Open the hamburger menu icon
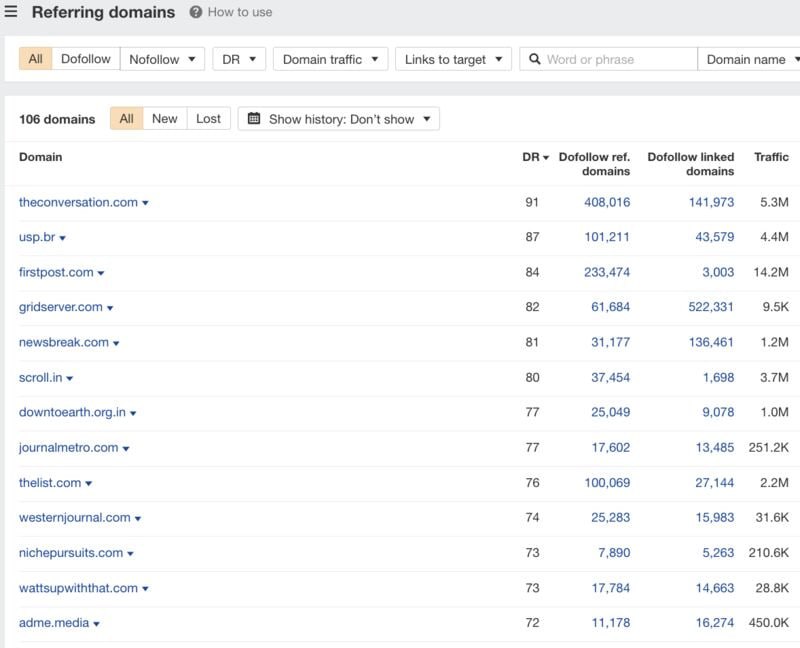 11,11
